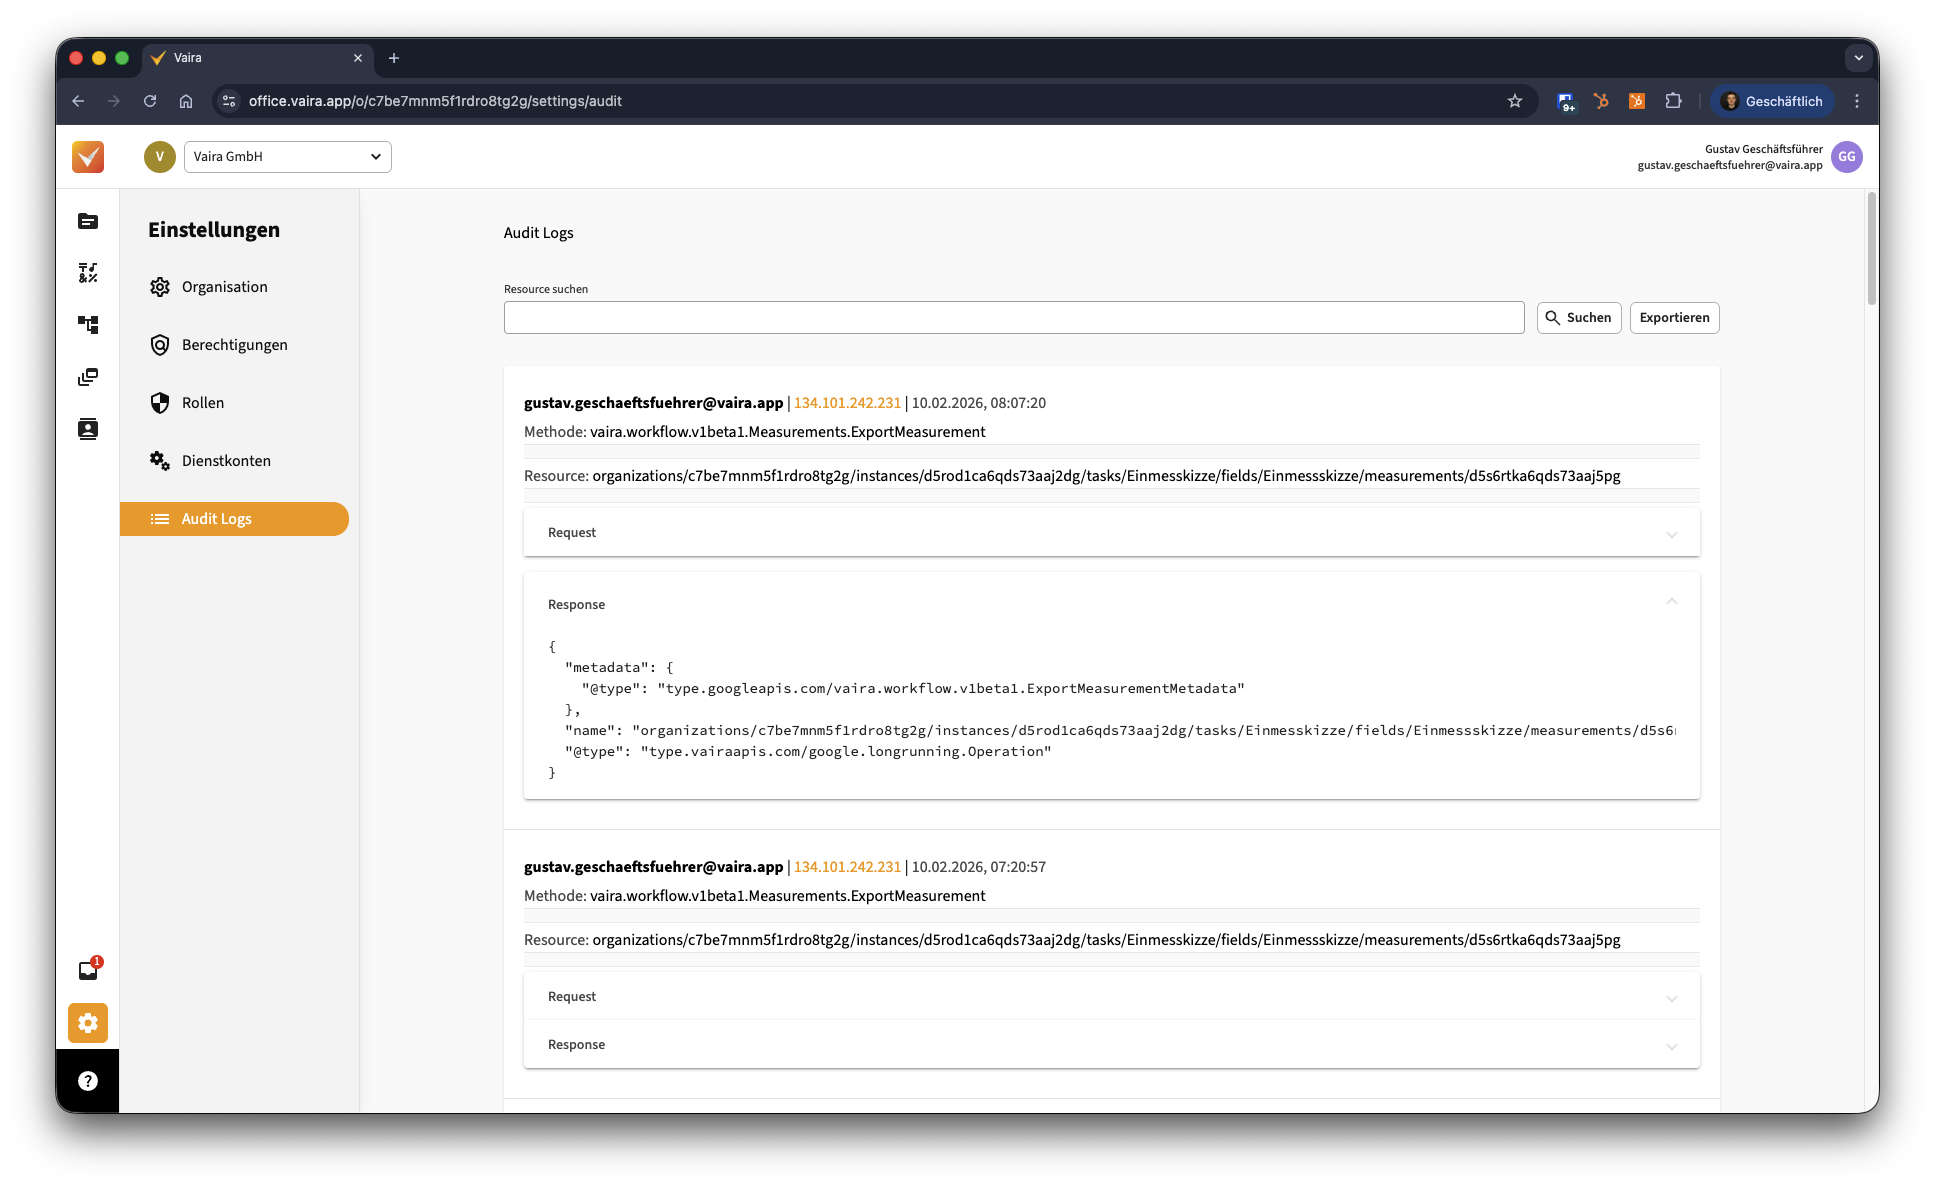This screenshot has height=1187, width=1935.
Task: Click the Vaira logo icon
Action: pos(88,157)
